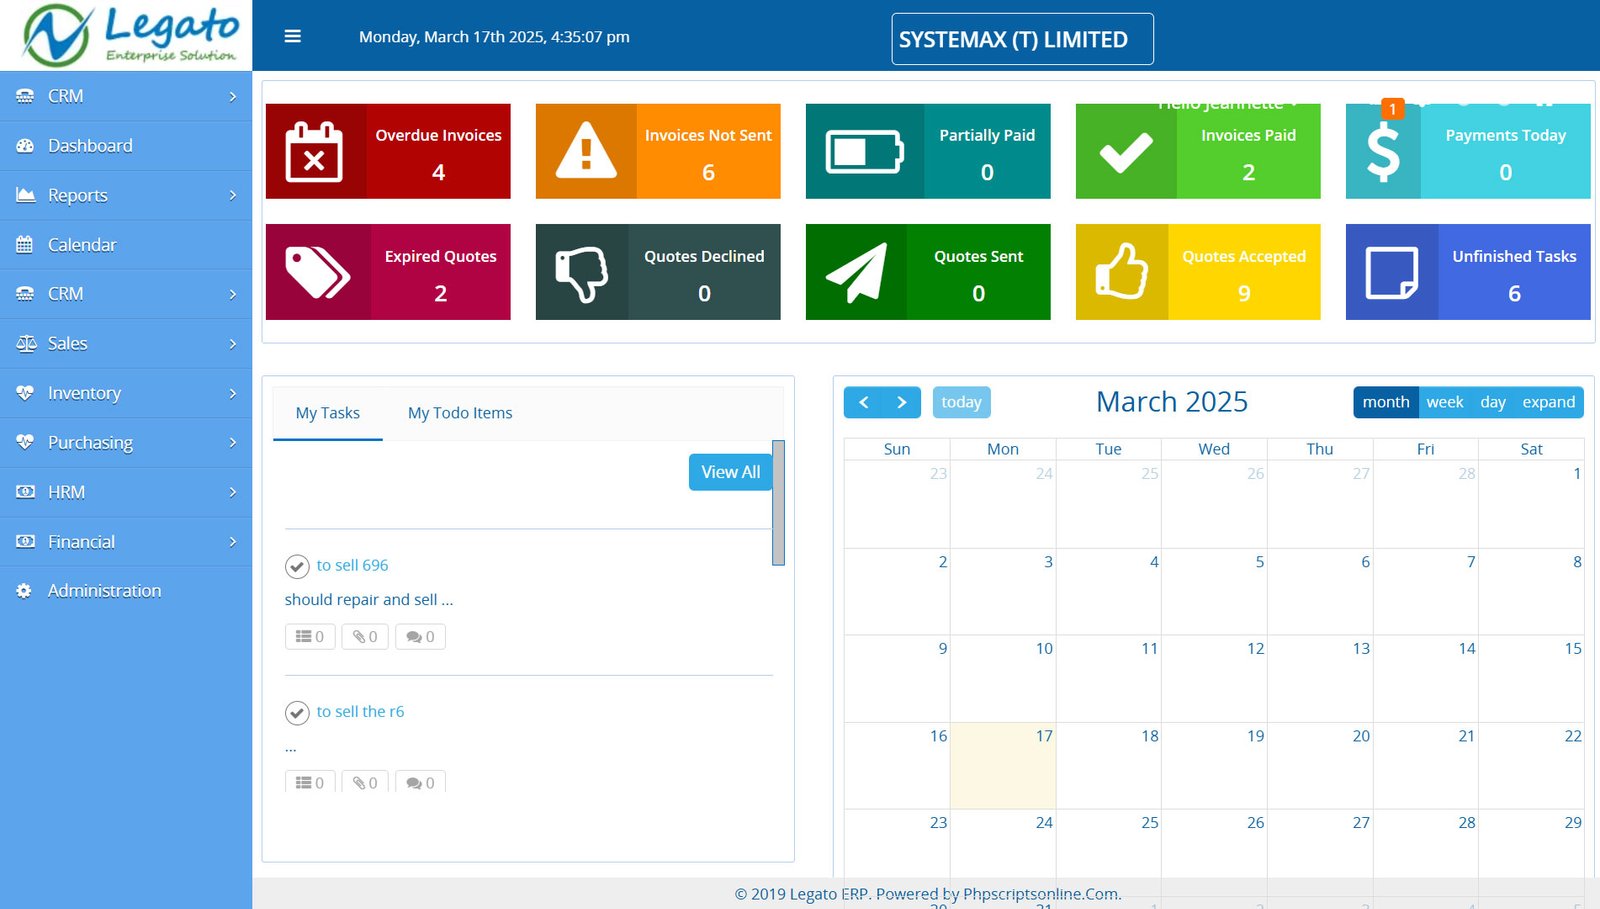1600x909 pixels.
Task: Select the day calendar view
Action: coord(1493,402)
